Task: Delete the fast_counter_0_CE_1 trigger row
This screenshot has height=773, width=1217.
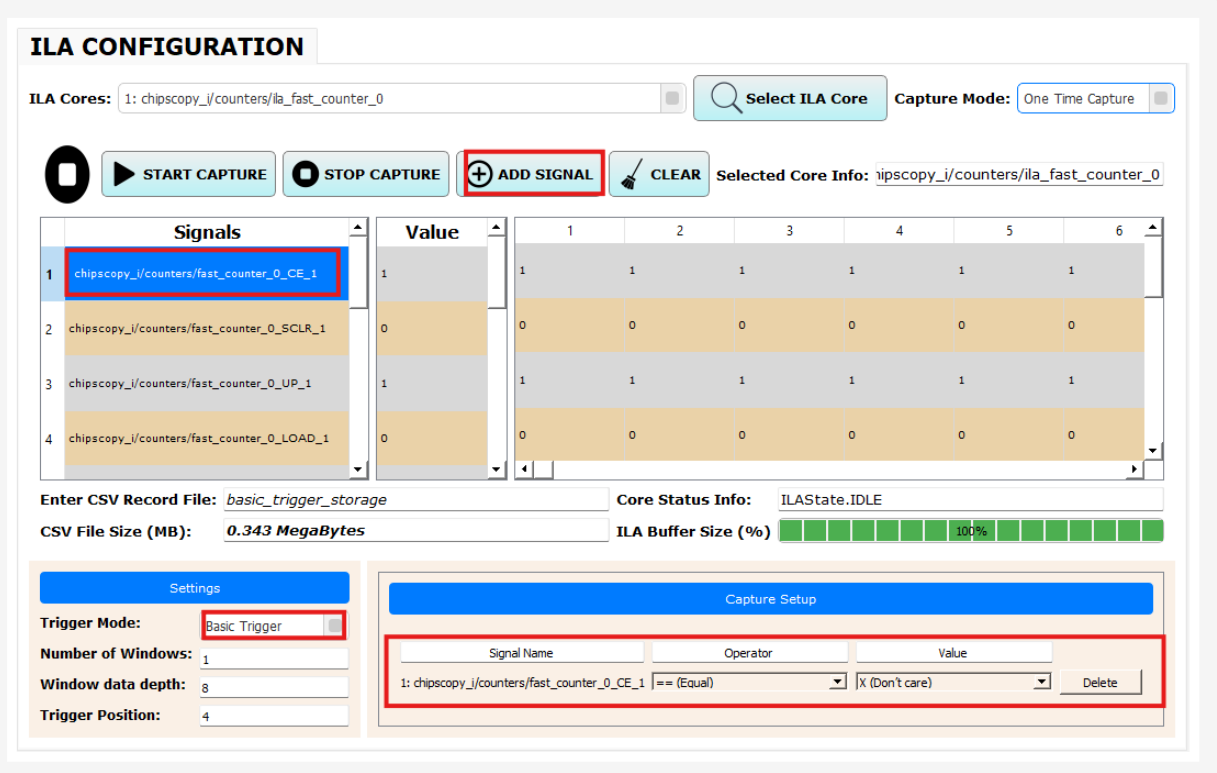Action: point(1100,683)
